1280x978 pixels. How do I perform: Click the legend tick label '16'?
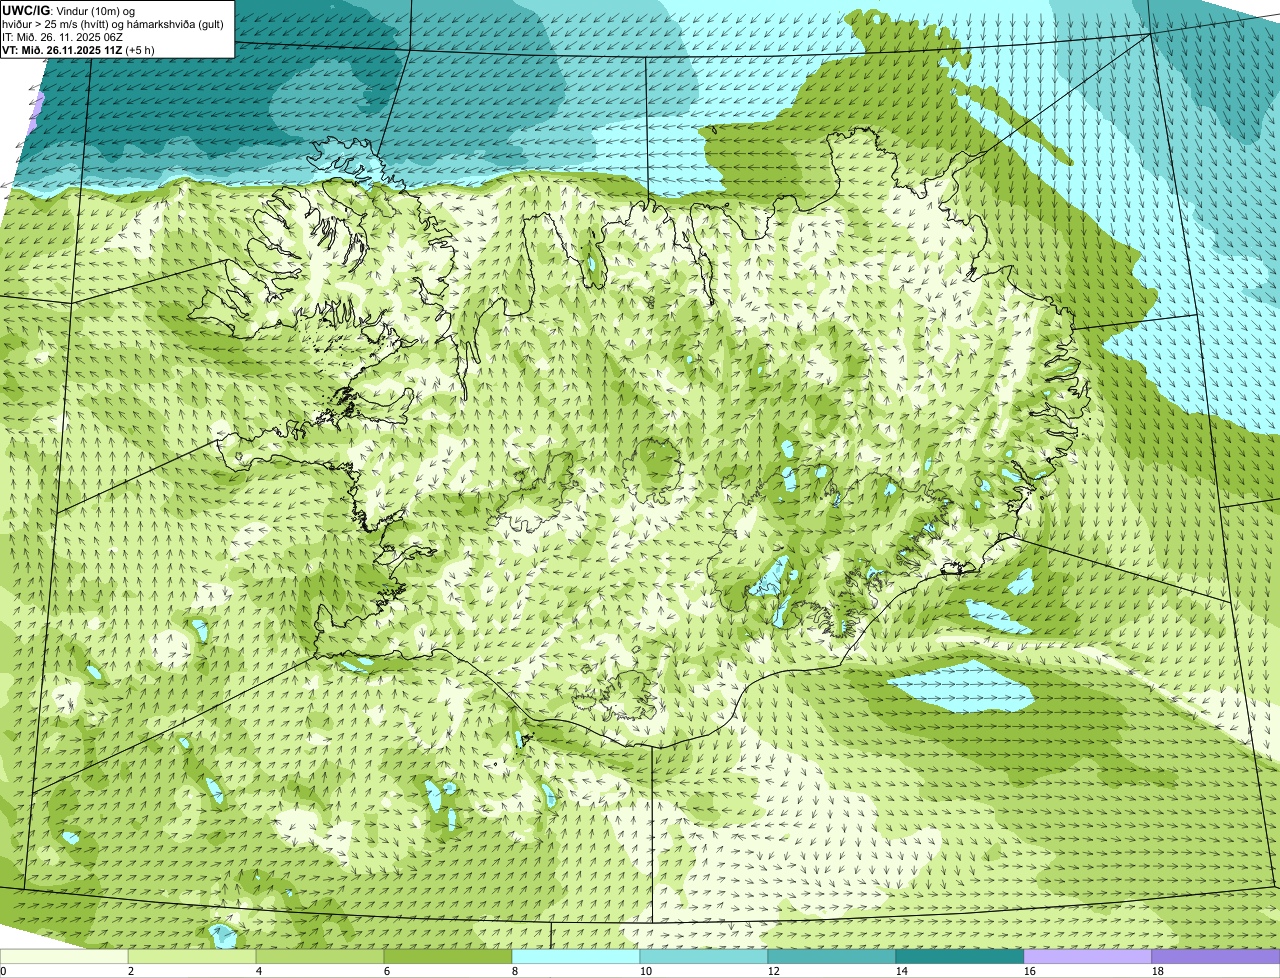click(x=1030, y=971)
